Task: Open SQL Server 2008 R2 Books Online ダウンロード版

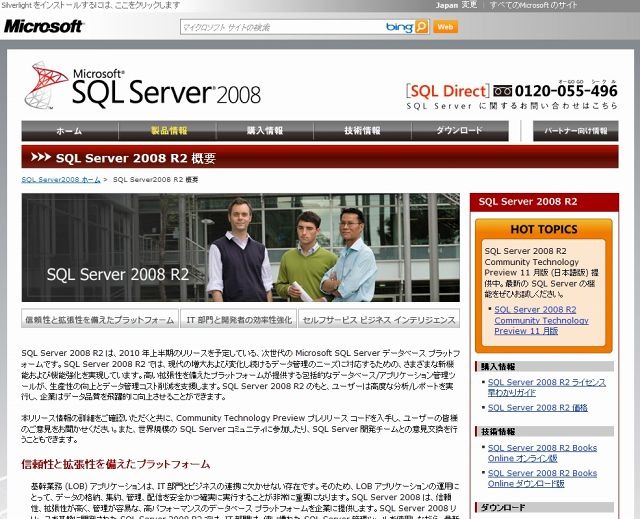Action: [x=542, y=478]
